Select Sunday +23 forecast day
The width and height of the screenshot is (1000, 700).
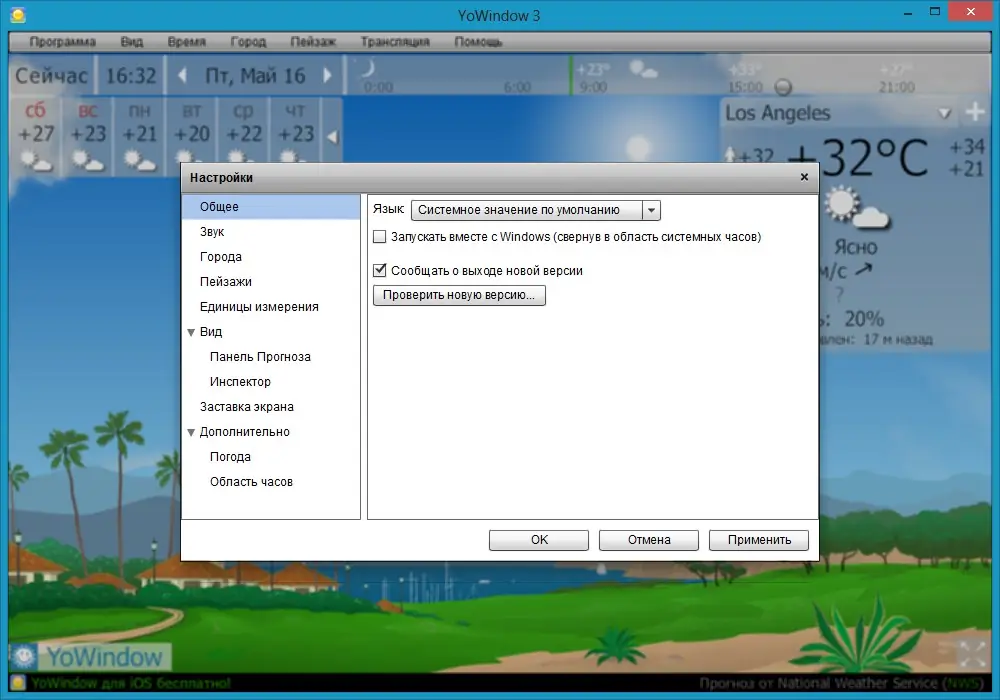tap(87, 136)
